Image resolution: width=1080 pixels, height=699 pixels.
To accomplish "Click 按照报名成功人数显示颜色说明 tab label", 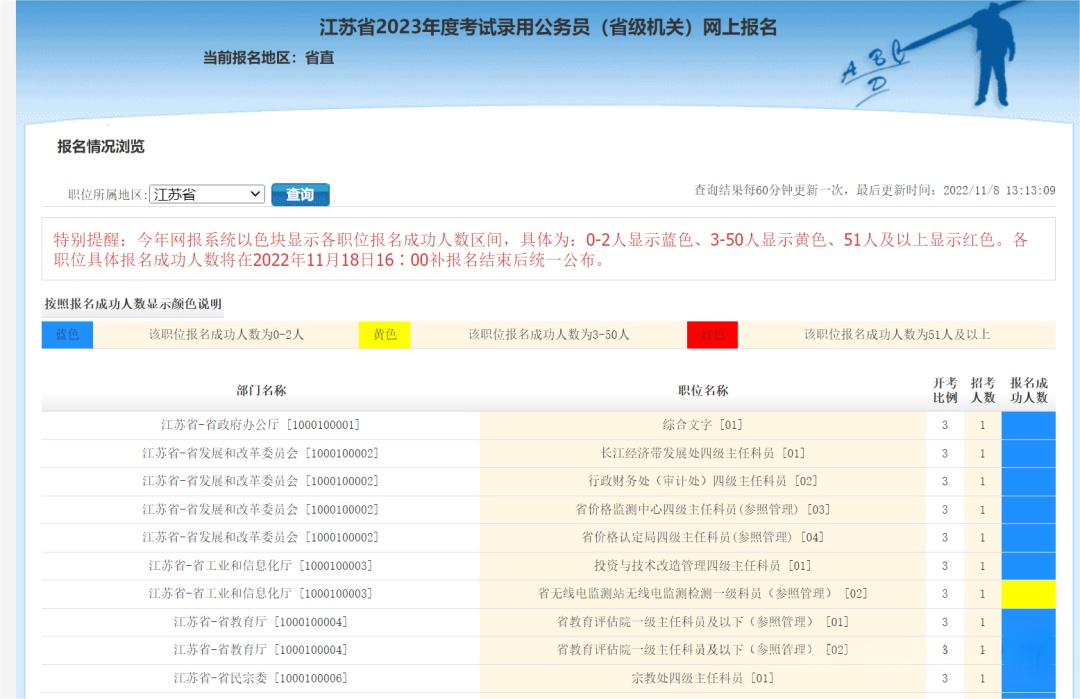I will coord(133,304).
